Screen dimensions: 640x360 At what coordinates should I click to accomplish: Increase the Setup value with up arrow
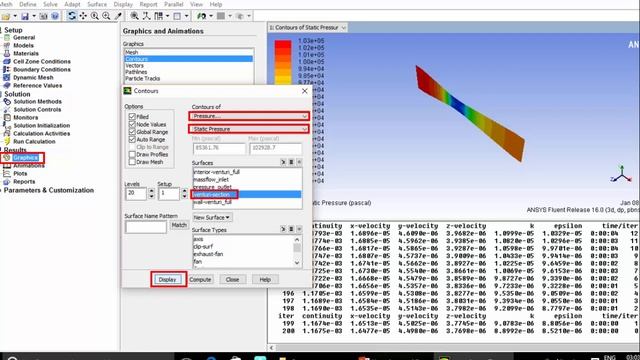pos(184,190)
